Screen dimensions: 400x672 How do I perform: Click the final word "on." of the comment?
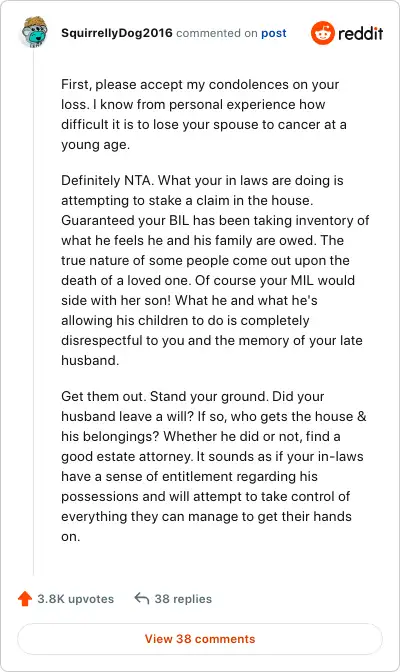tap(70, 537)
